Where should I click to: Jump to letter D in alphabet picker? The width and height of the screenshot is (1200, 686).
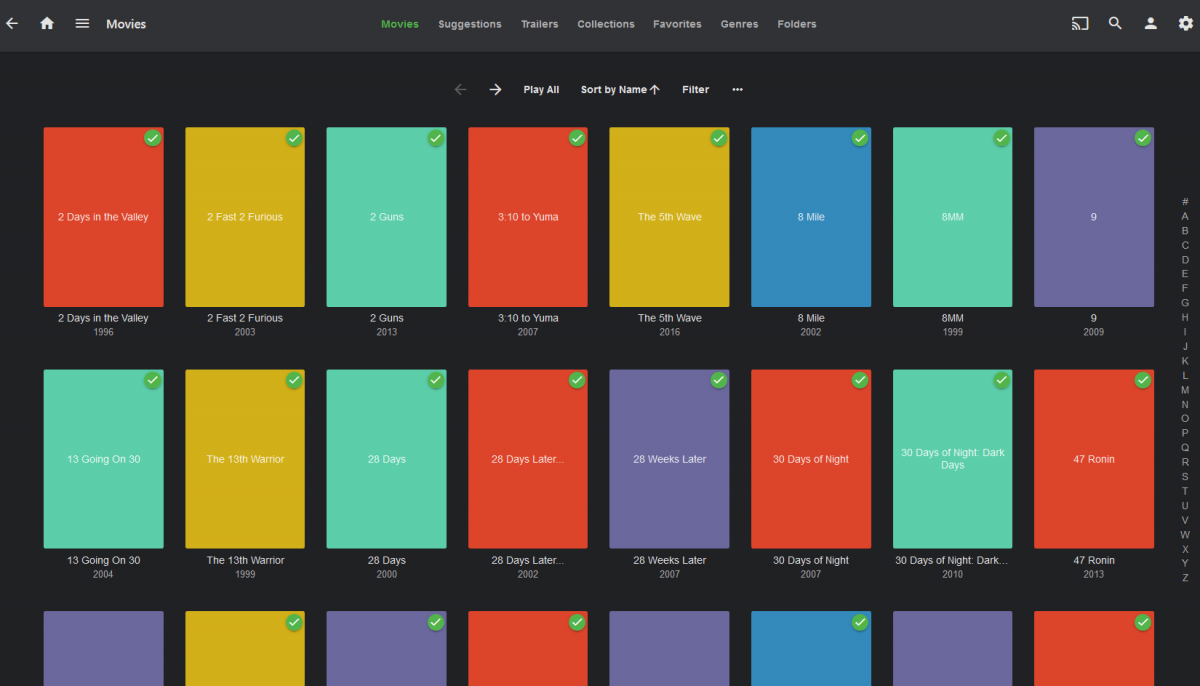(1185, 259)
